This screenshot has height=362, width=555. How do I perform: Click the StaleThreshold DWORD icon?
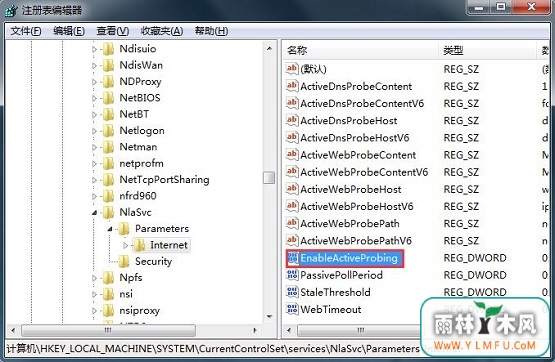[293, 292]
